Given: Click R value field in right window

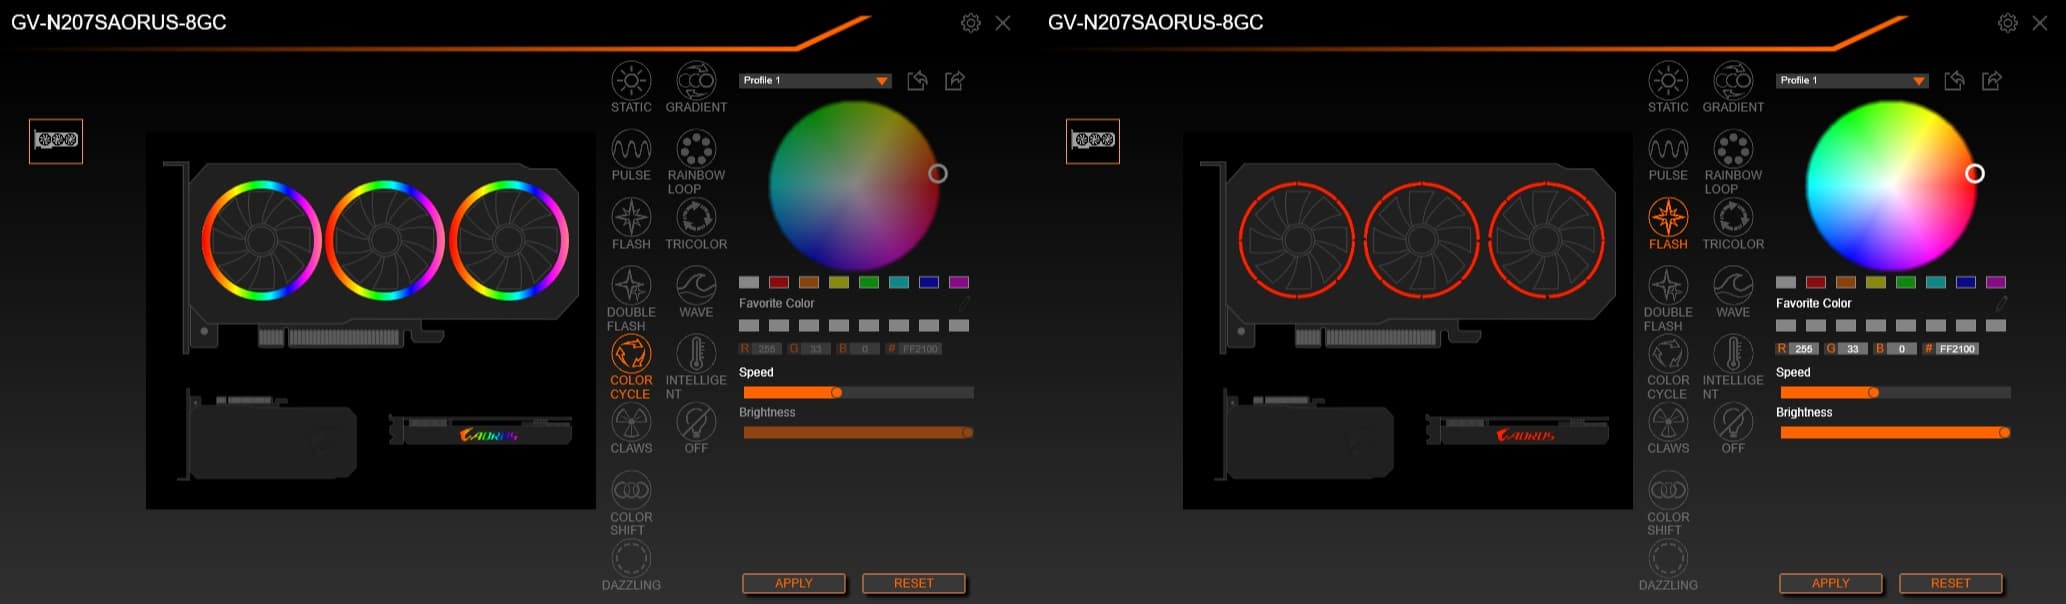Looking at the screenshot, I should pyautogui.click(x=1803, y=349).
